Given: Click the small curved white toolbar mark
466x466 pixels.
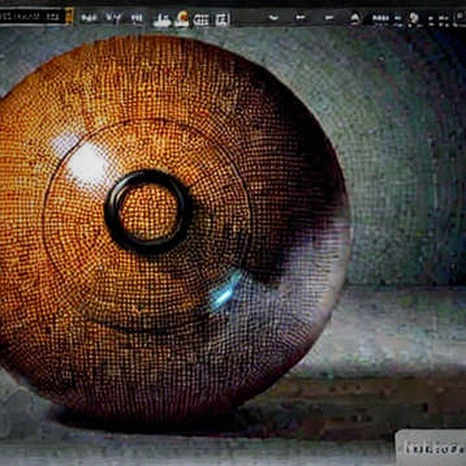Looking at the screenshot, I should (274, 17).
